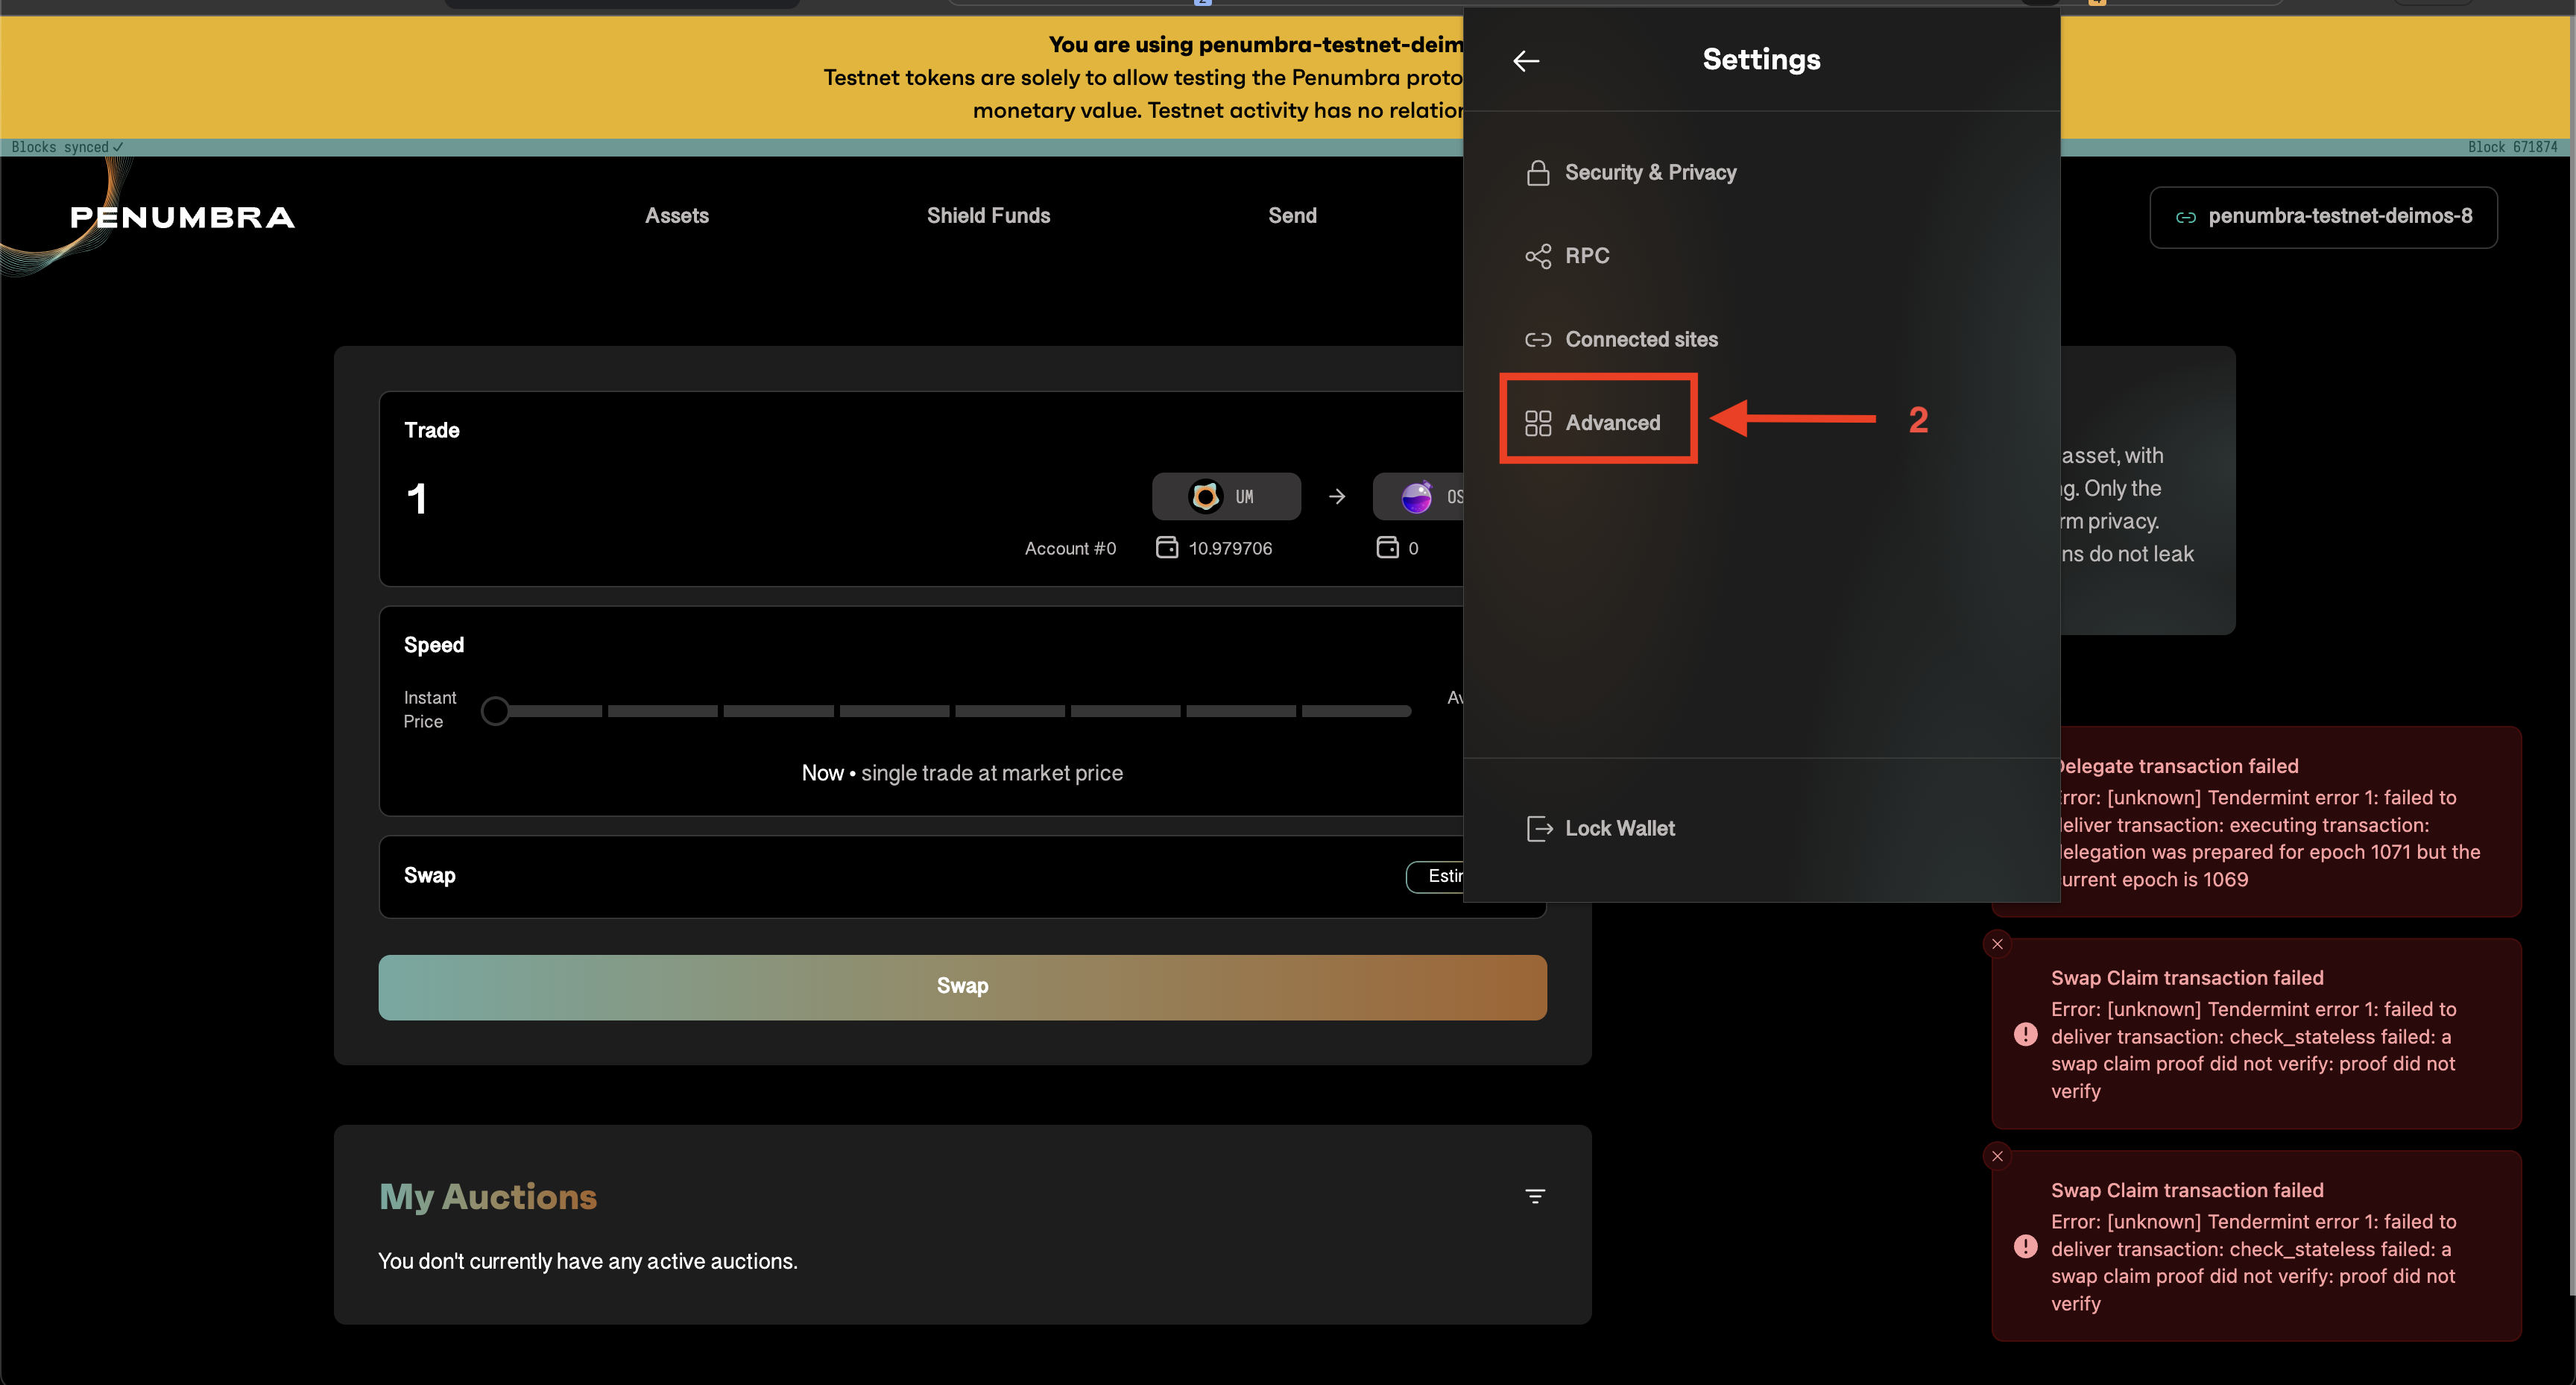This screenshot has width=2576, height=1385.
Task: Open the My Auctions filter icon
Action: [1535, 1196]
